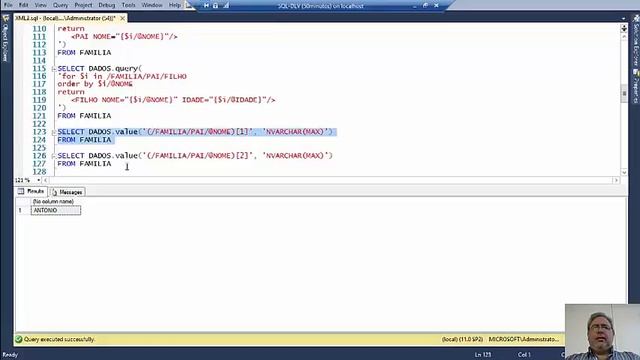Open the Properties side panel

point(636,87)
